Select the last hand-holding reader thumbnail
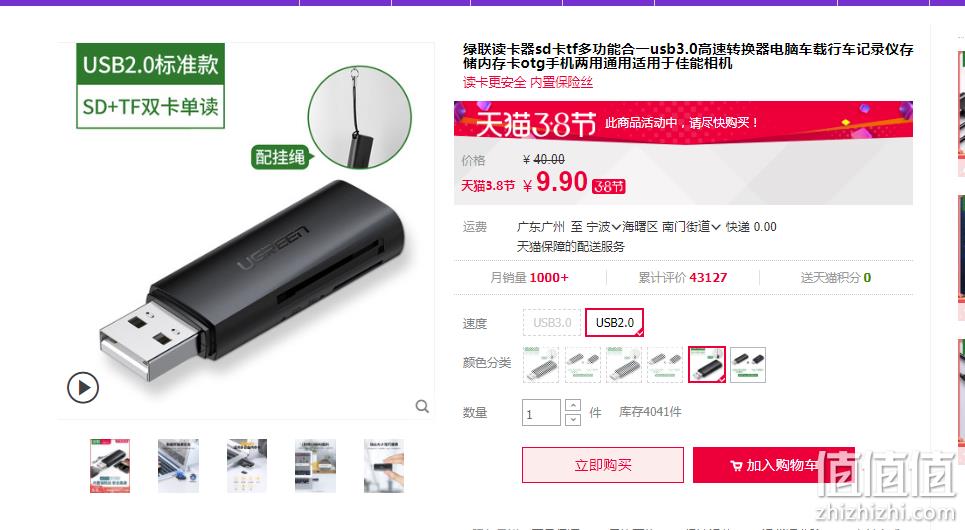This screenshot has height=530, width=965. [383, 466]
